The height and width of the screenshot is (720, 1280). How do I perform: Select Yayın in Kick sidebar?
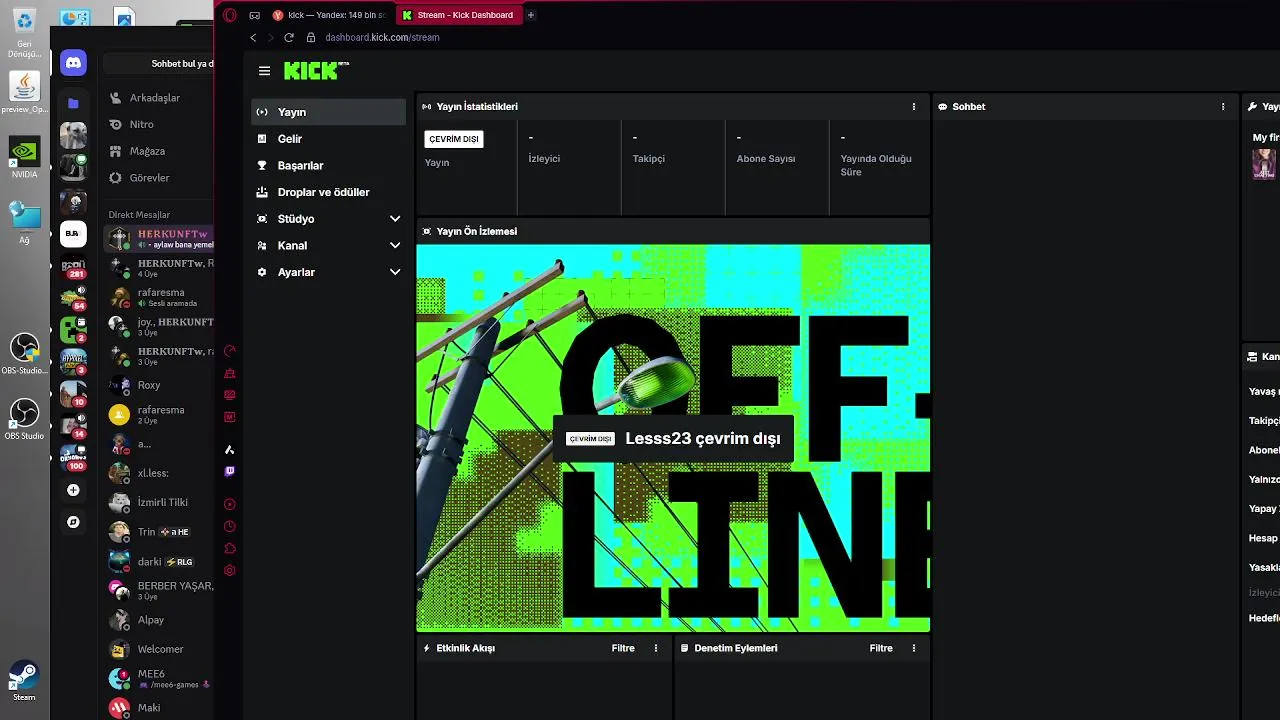(x=328, y=112)
